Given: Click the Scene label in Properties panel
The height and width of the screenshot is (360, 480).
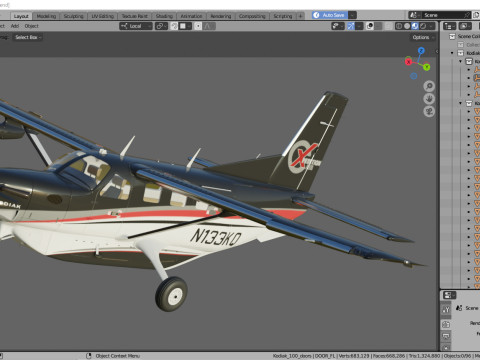Looking at the screenshot, I should pos(472,308).
